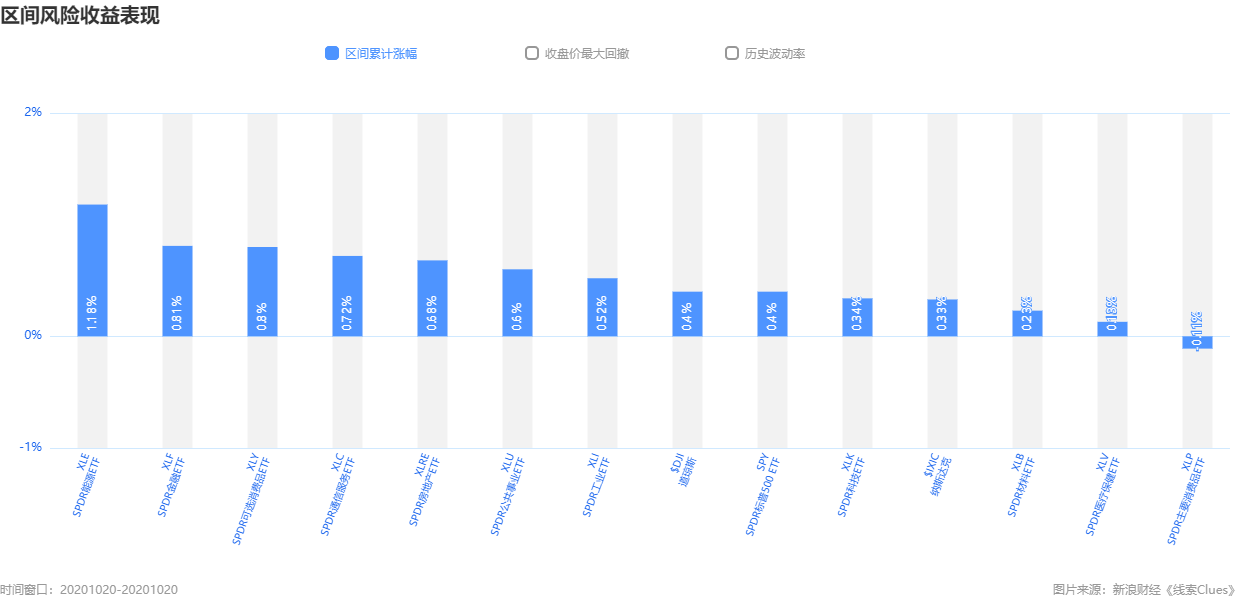Click the XLF bar showing 0.81%
The height and width of the screenshot is (600, 1240).
point(177,291)
